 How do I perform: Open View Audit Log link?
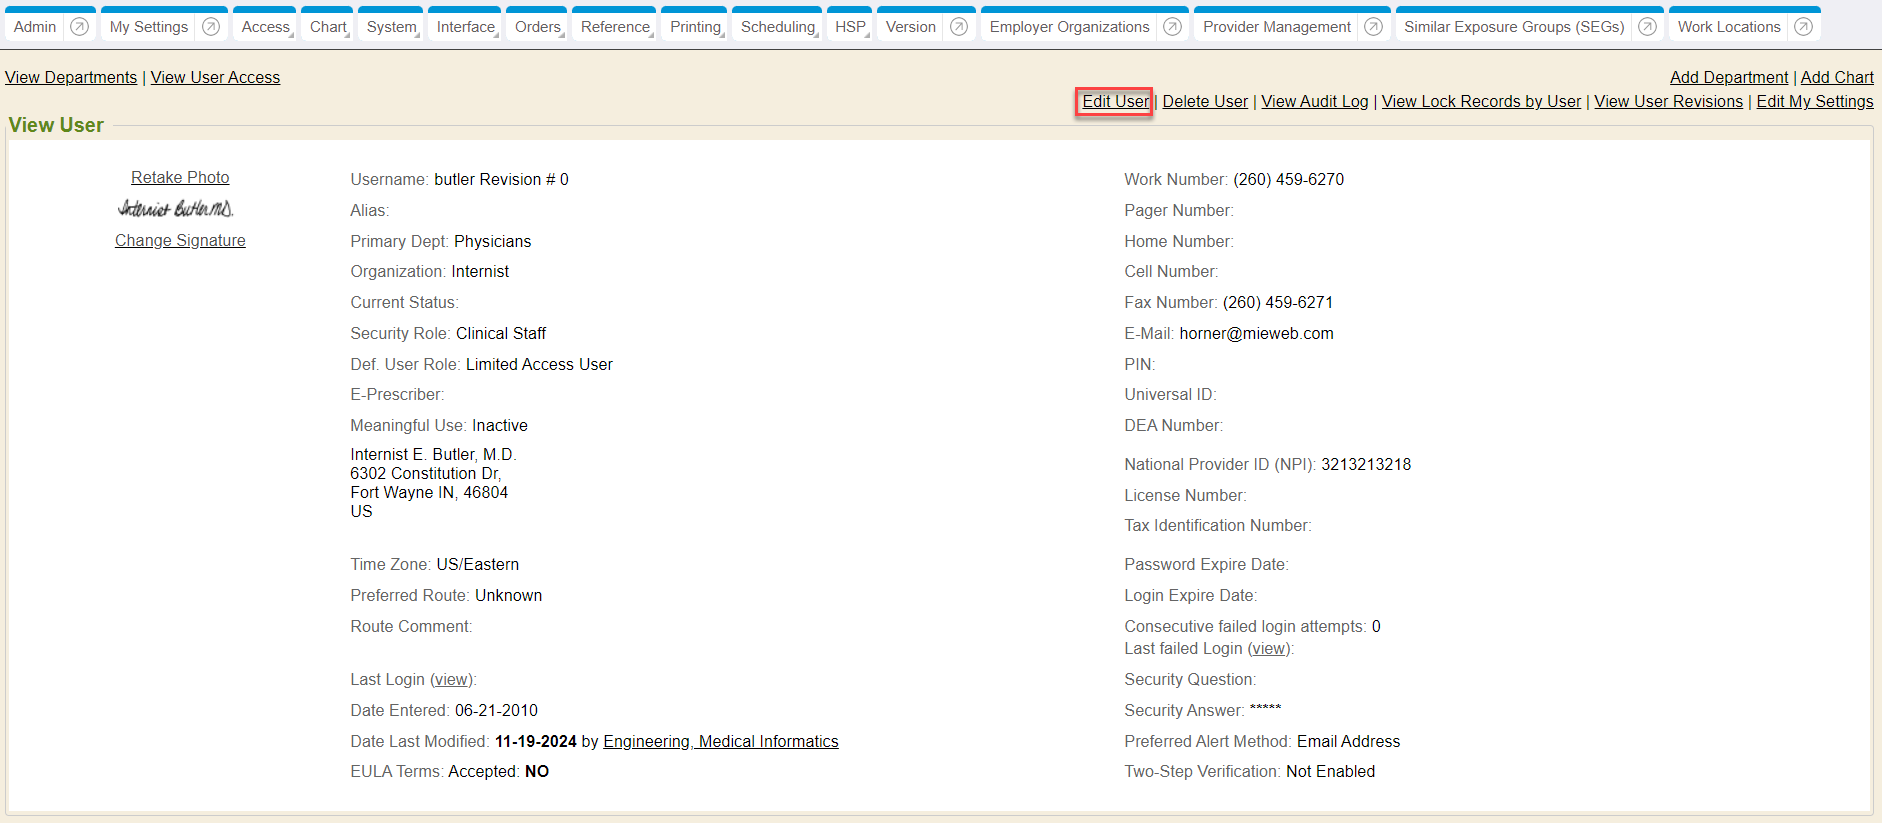[x=1314, y=102]
